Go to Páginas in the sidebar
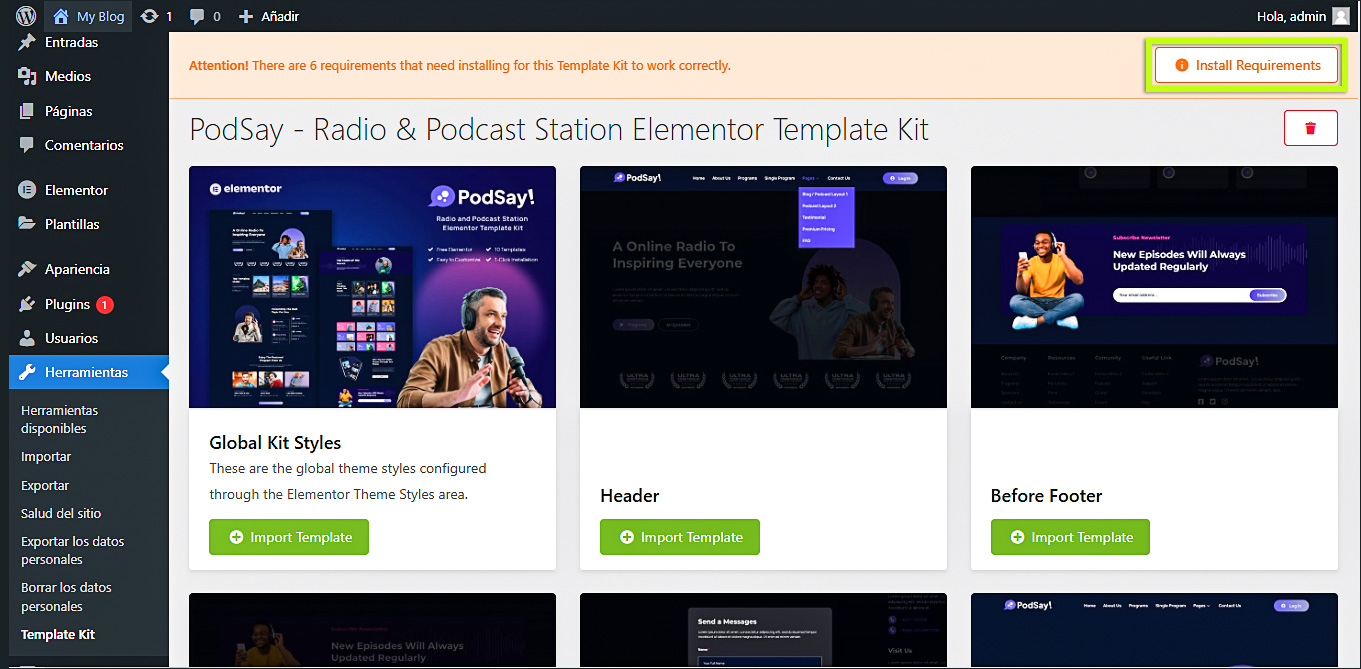The width and height of the screenshot is (1361, 669). pos(68,111)
